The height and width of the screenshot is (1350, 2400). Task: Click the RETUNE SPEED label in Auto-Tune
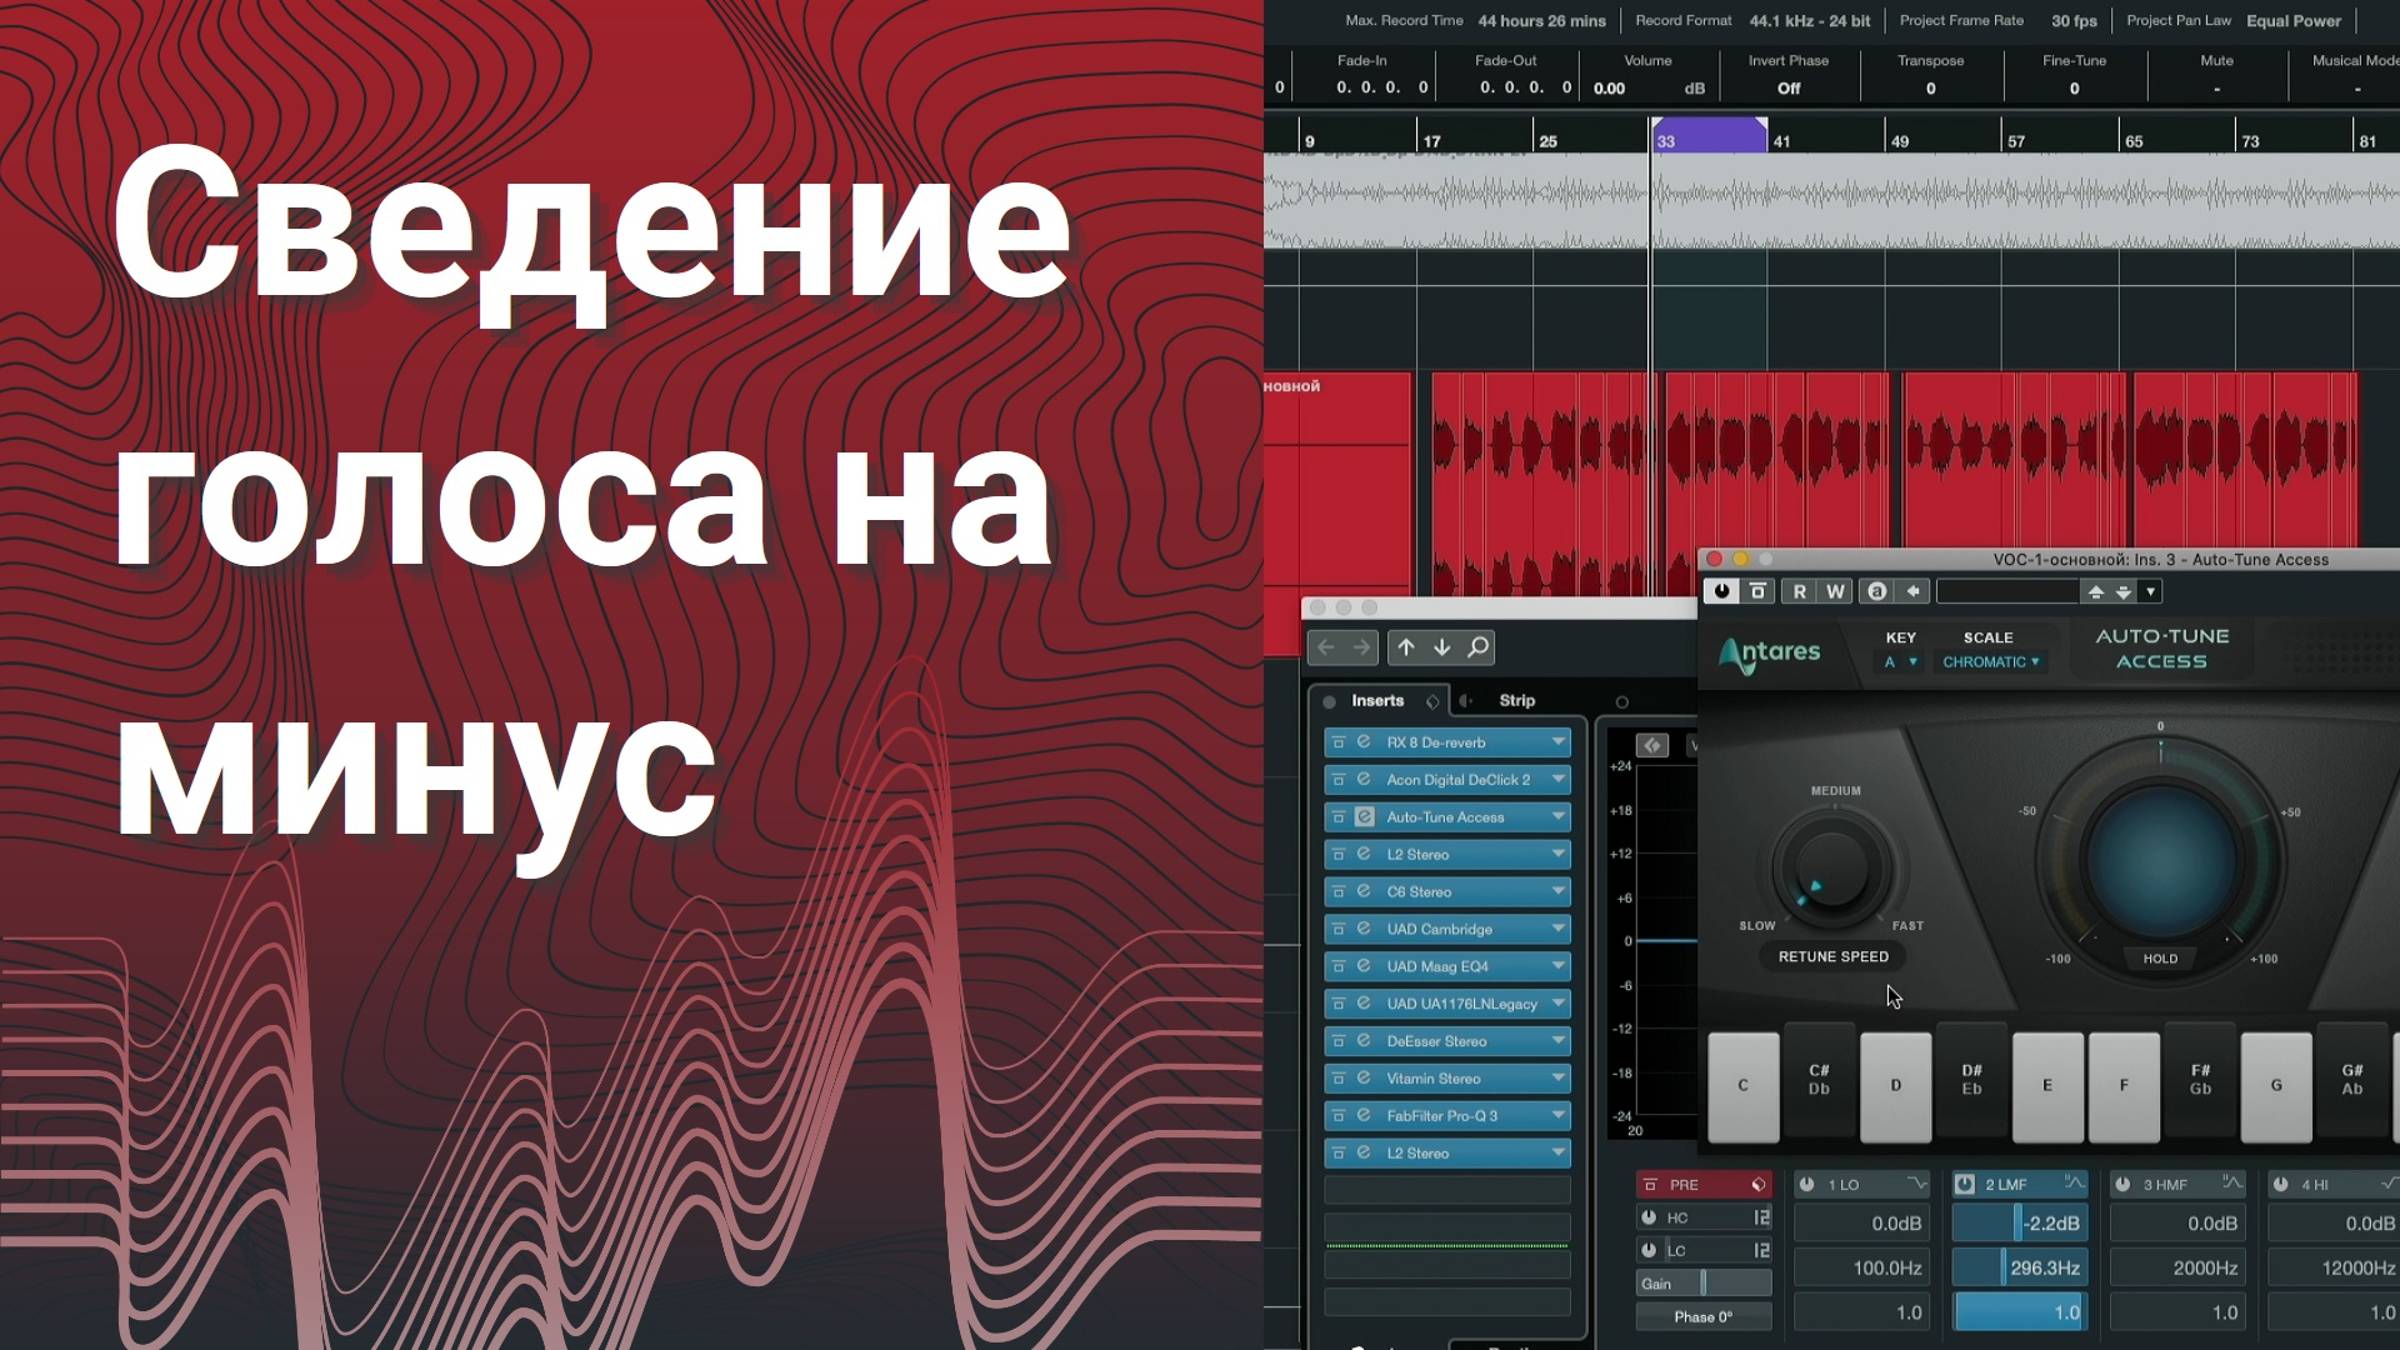pos(1833,957)
